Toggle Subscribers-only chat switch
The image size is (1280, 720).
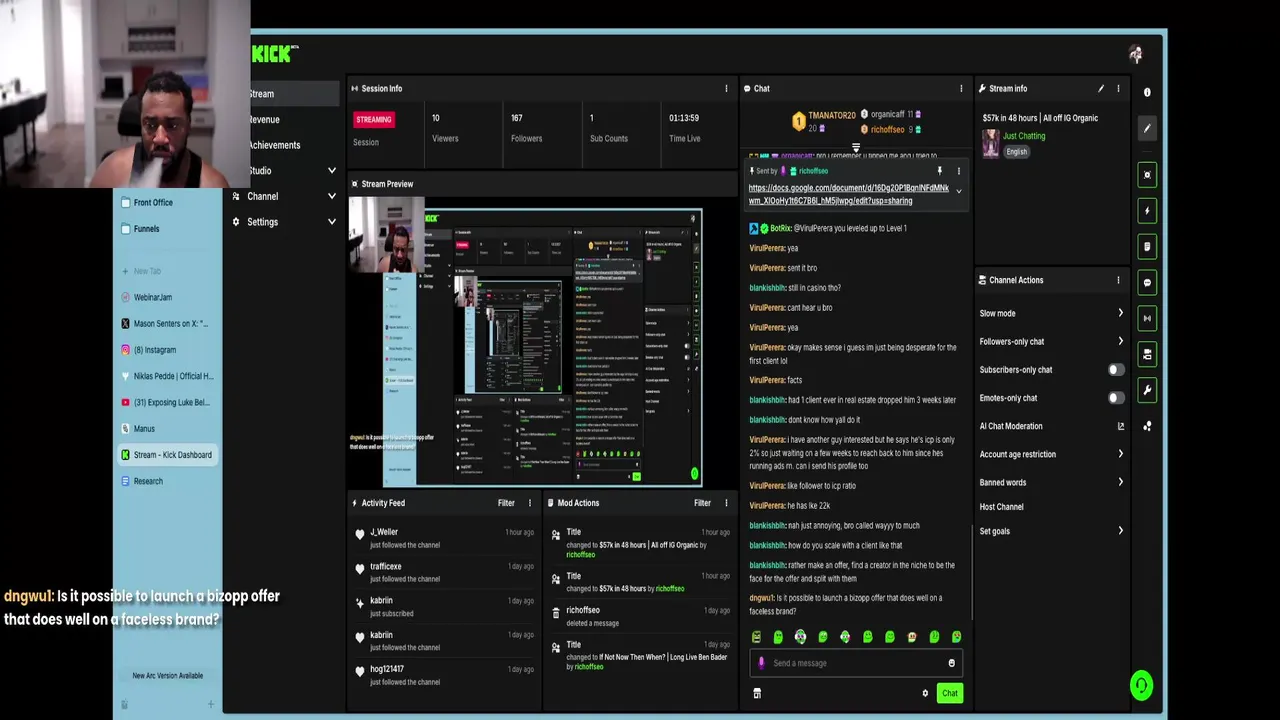pyautogui.click(x=1116, y=370)
